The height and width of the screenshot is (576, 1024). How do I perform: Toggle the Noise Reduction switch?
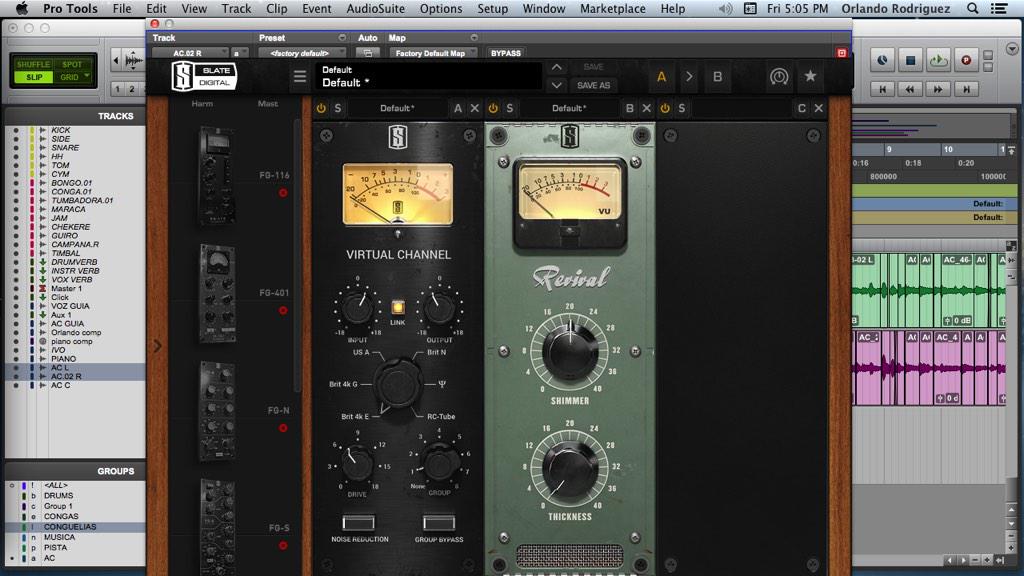click(359, 522)
